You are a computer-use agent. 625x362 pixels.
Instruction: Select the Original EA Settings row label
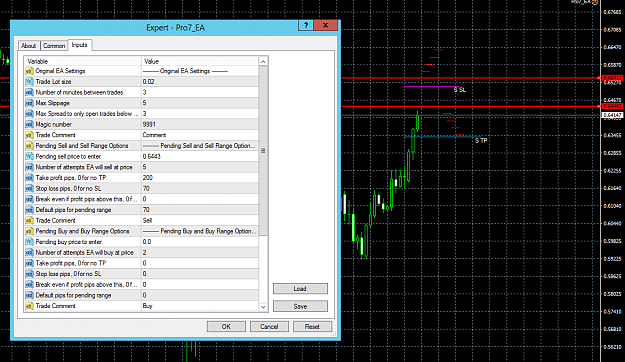pos(60,71)
